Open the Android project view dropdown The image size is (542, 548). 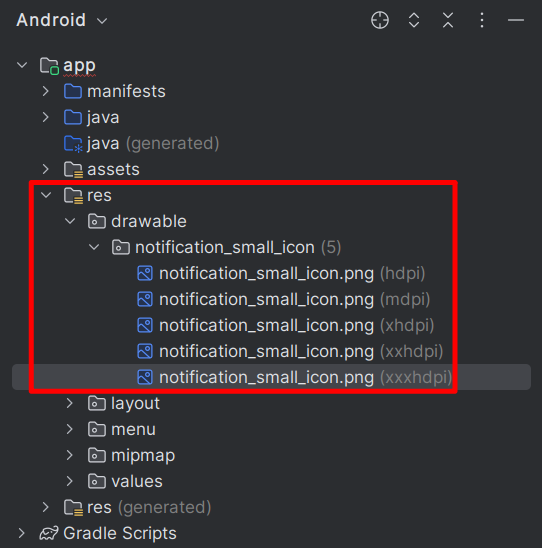62,20
